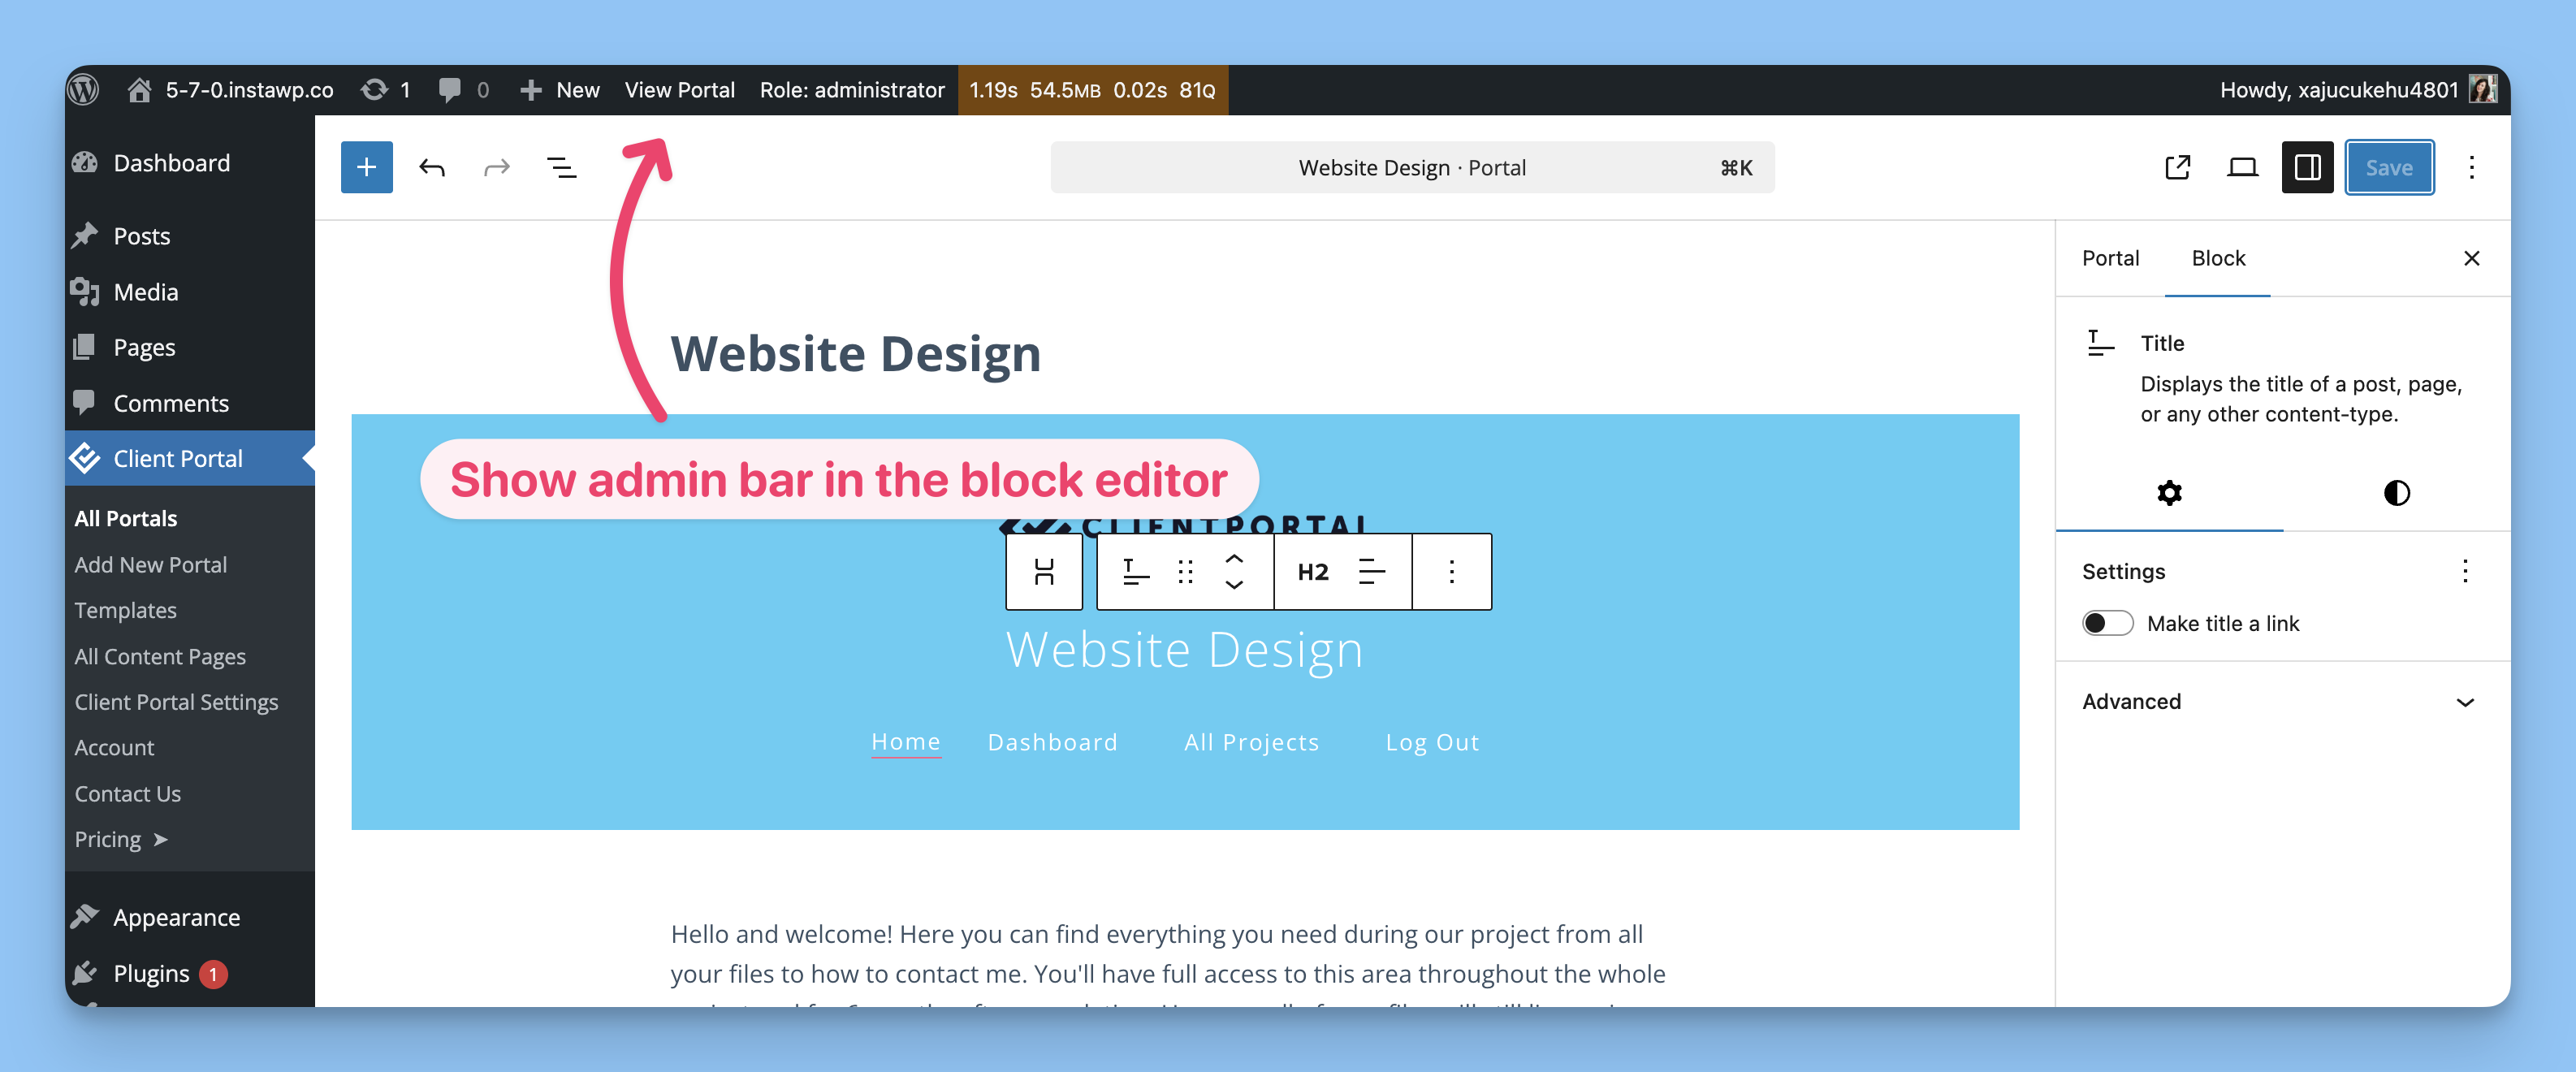Open Appearance in the admin sidebar

point(189,917)
